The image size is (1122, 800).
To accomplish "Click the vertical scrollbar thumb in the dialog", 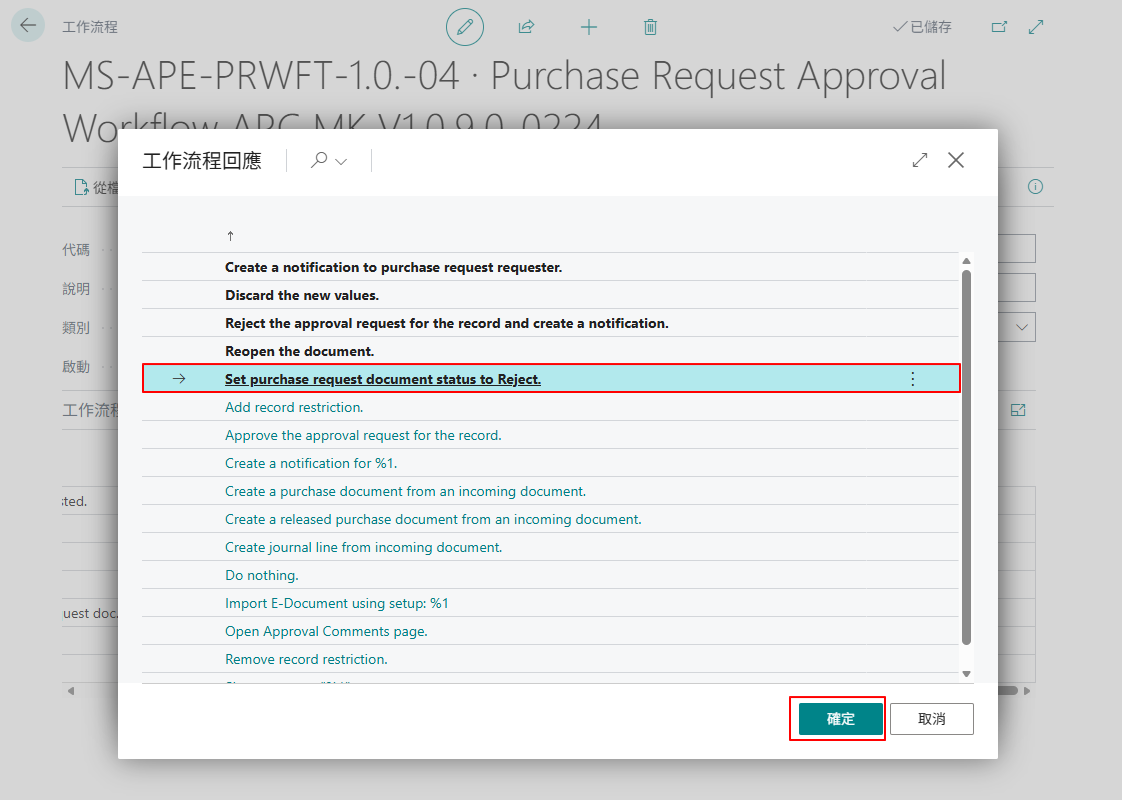I will (967, 457).
